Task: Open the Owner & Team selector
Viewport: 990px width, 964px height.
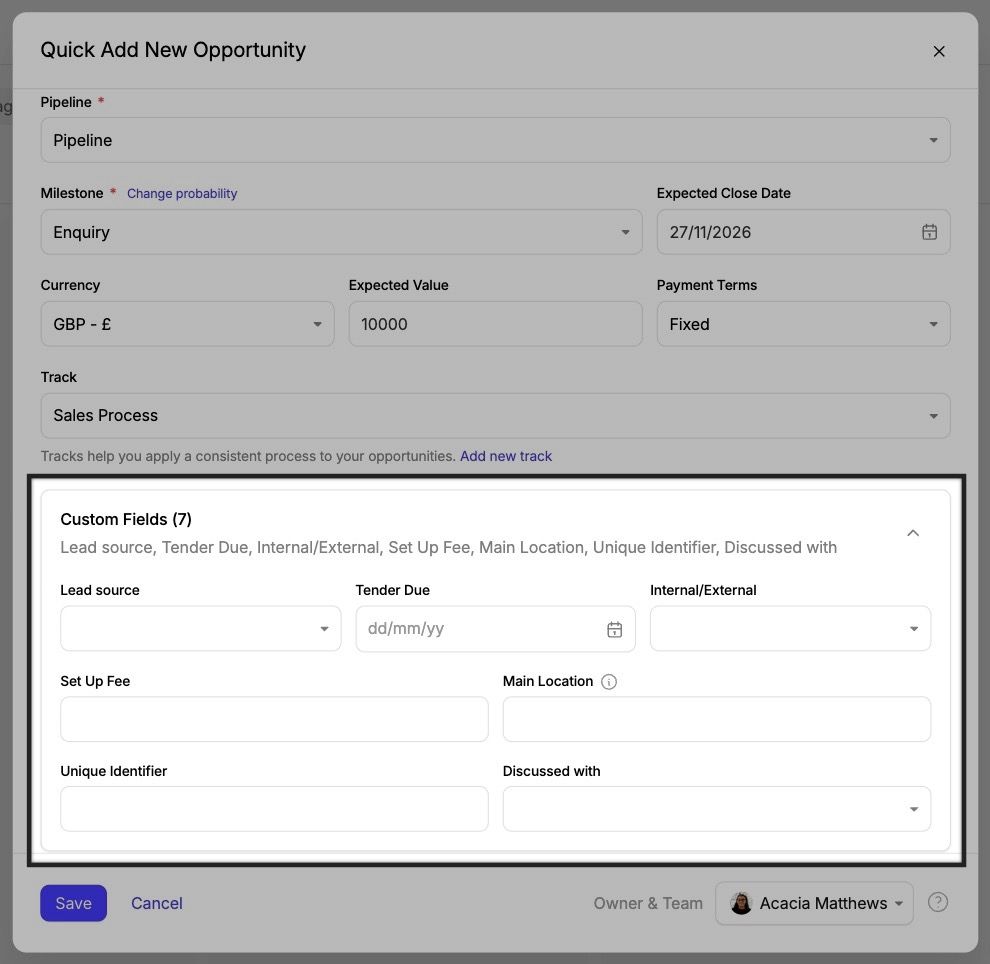Action: [x=814, y=903]
